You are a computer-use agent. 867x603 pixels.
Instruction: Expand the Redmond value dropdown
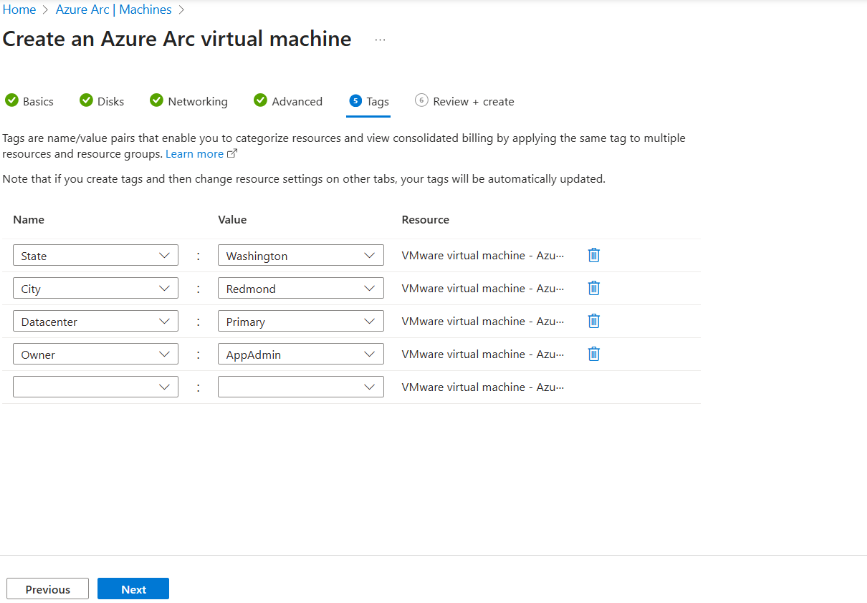pyautogui.click(x=370, y=289)
